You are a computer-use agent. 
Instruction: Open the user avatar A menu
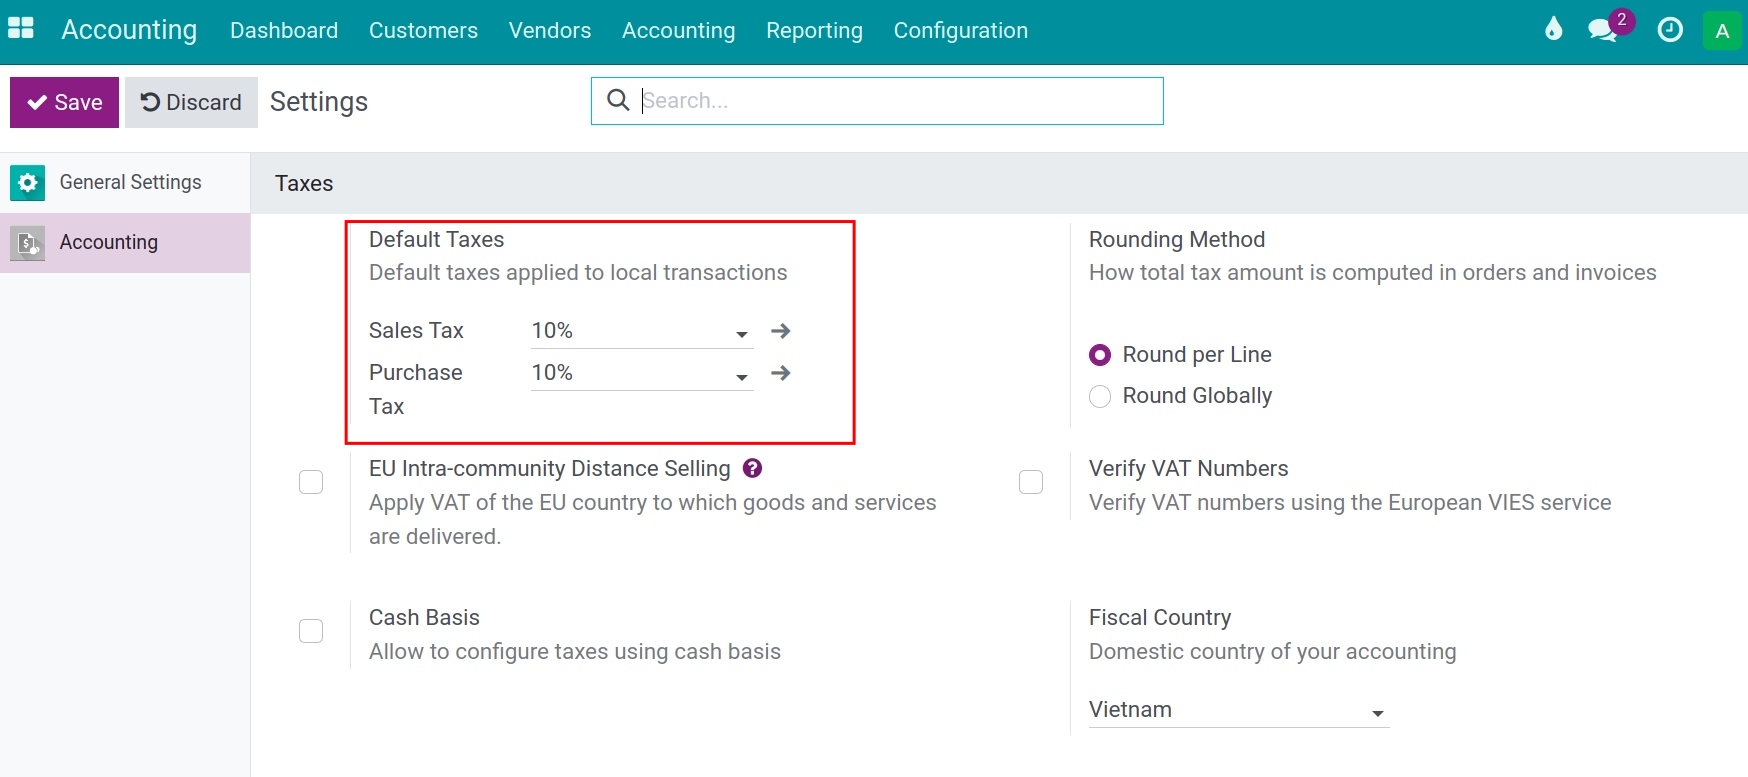pos(1722,31)
